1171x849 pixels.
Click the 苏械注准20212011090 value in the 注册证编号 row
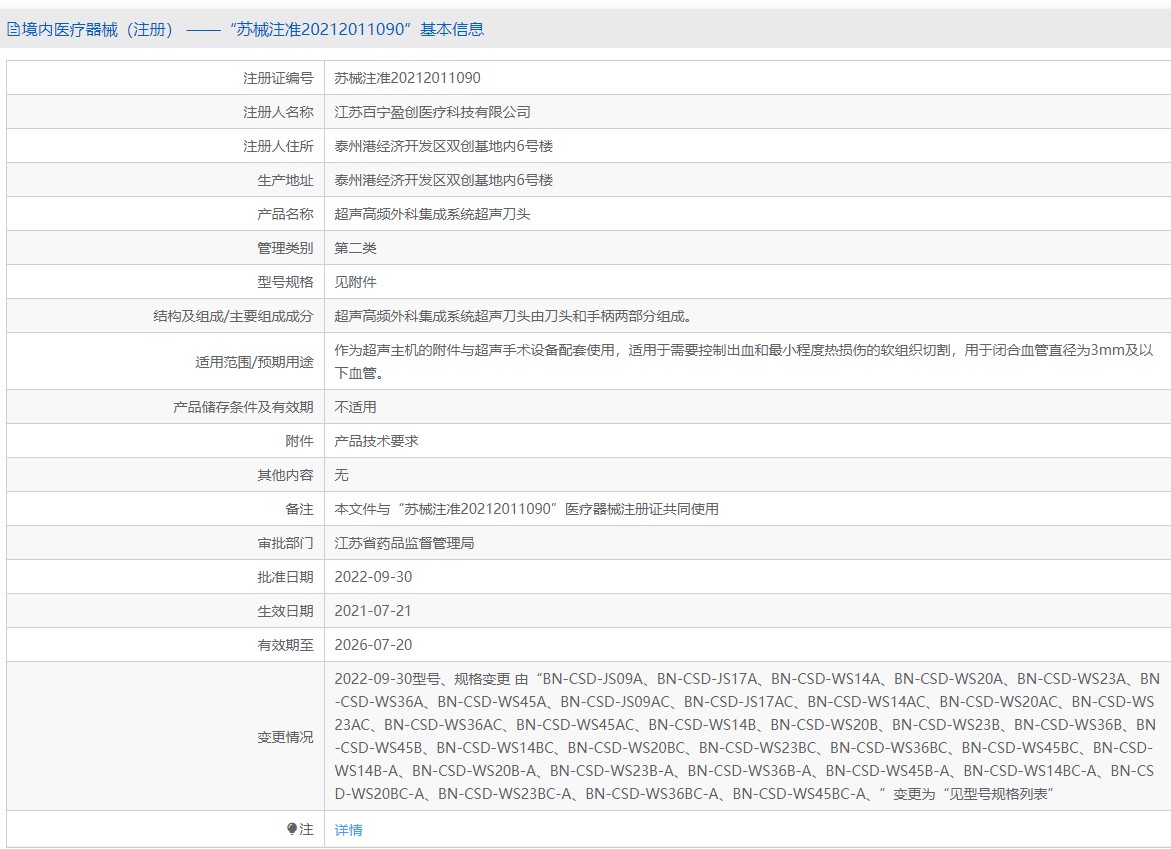coord(407,78)
